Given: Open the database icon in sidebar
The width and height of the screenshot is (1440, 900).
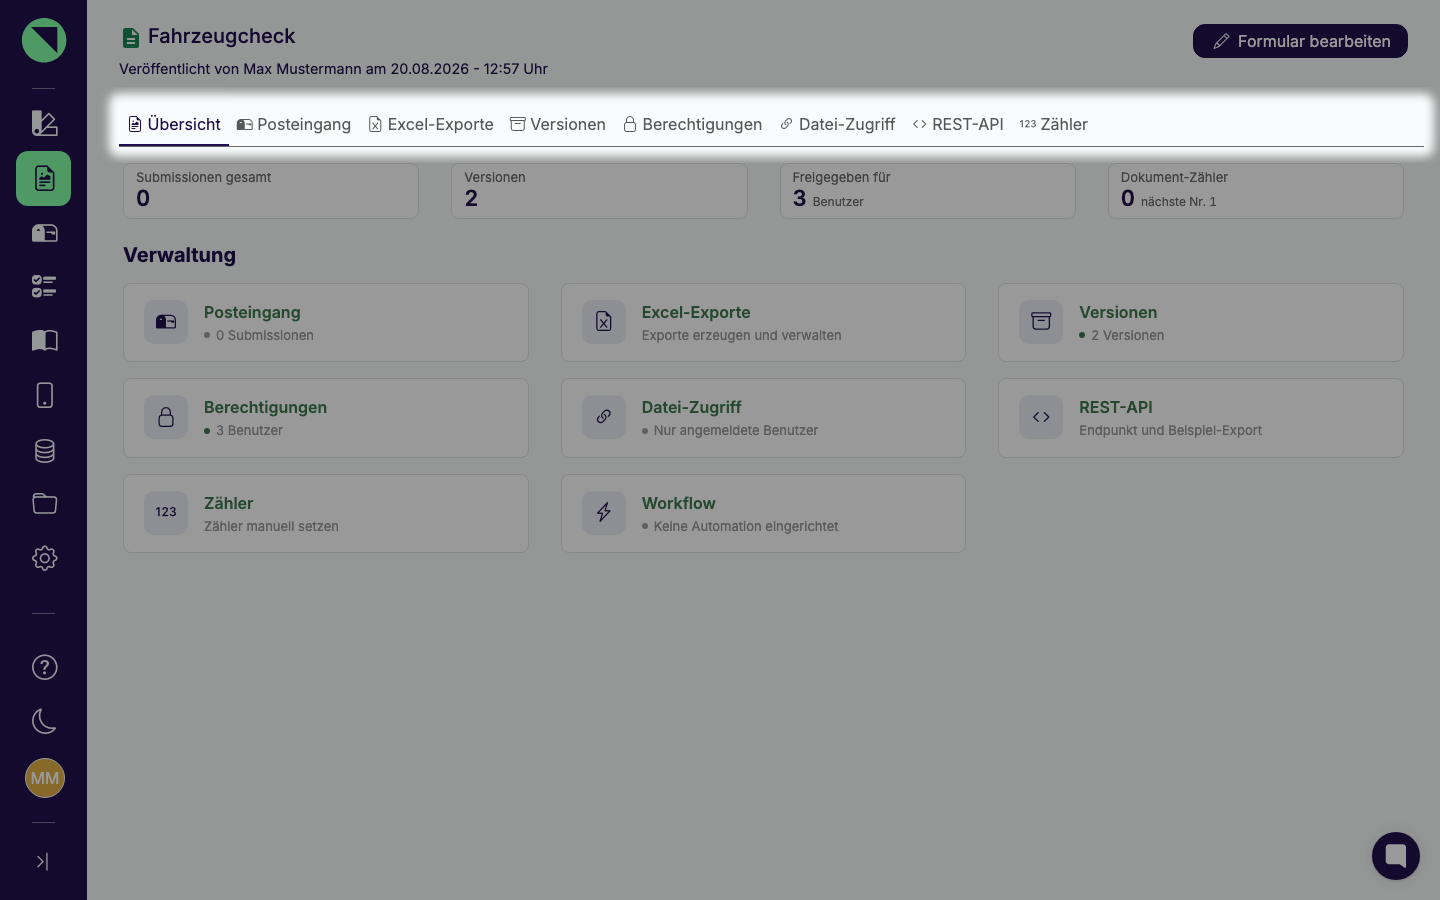Looking at the screenshot, I should click(x=44, y=451).
